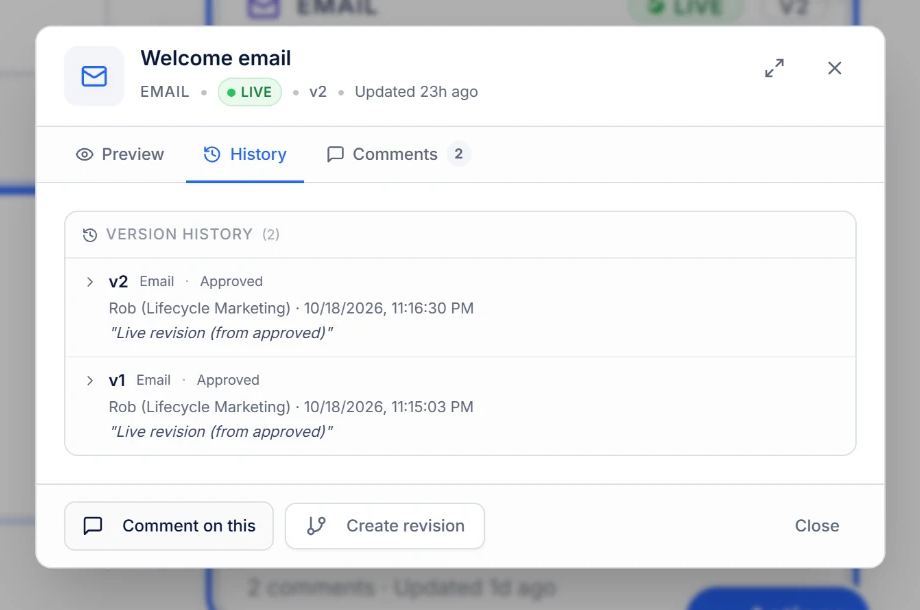Click the Welcome email title
The width and height of the screenshot is (920, 610).
[x=215, y=58]
